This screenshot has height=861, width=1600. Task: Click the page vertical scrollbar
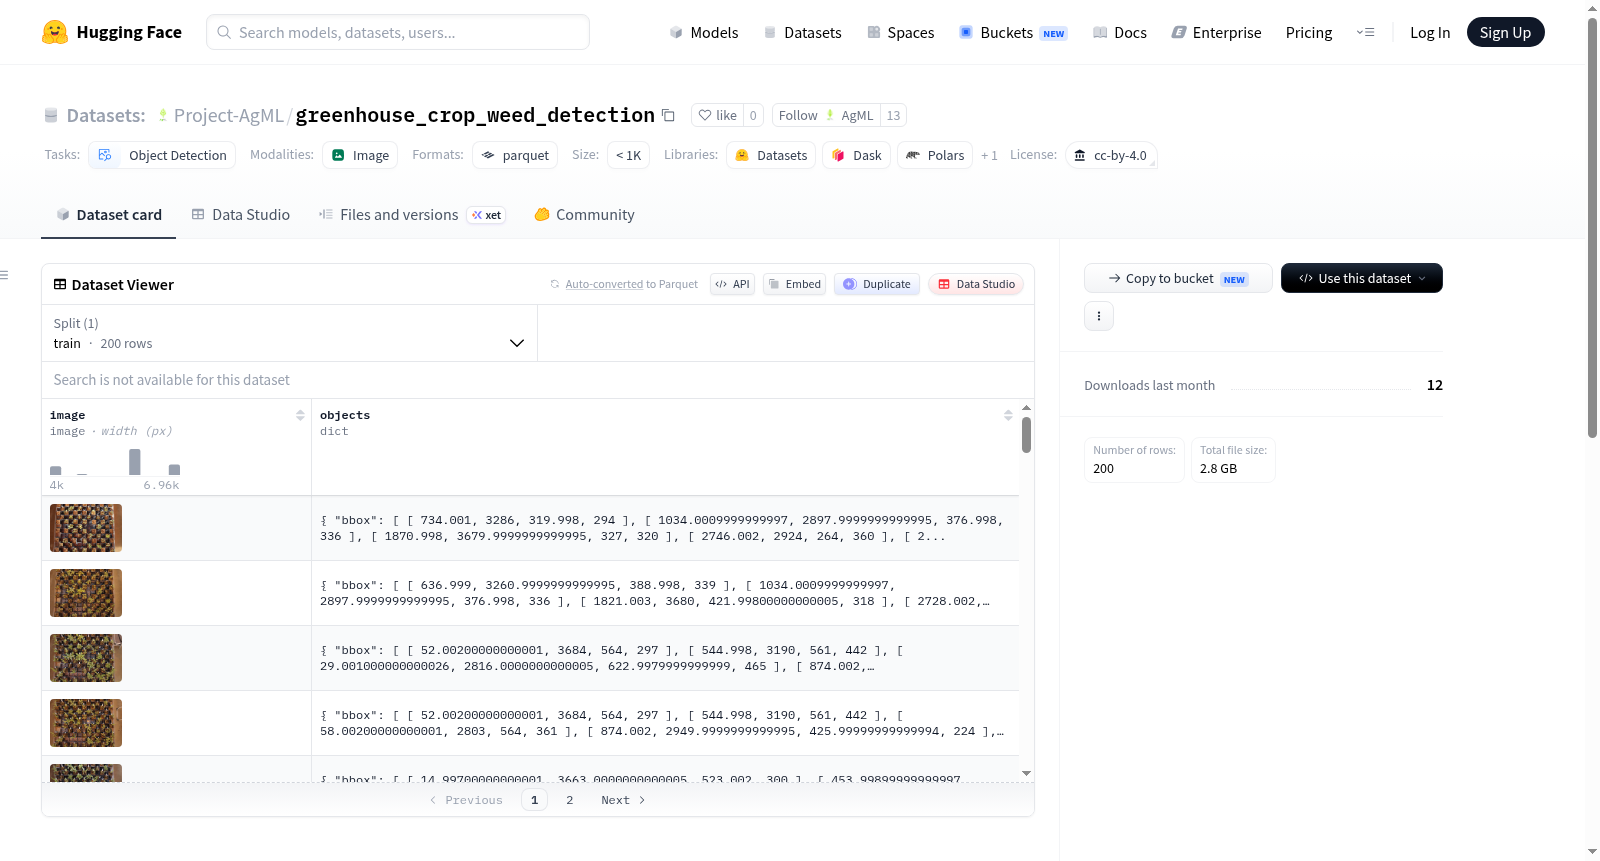pos(1592,227)
